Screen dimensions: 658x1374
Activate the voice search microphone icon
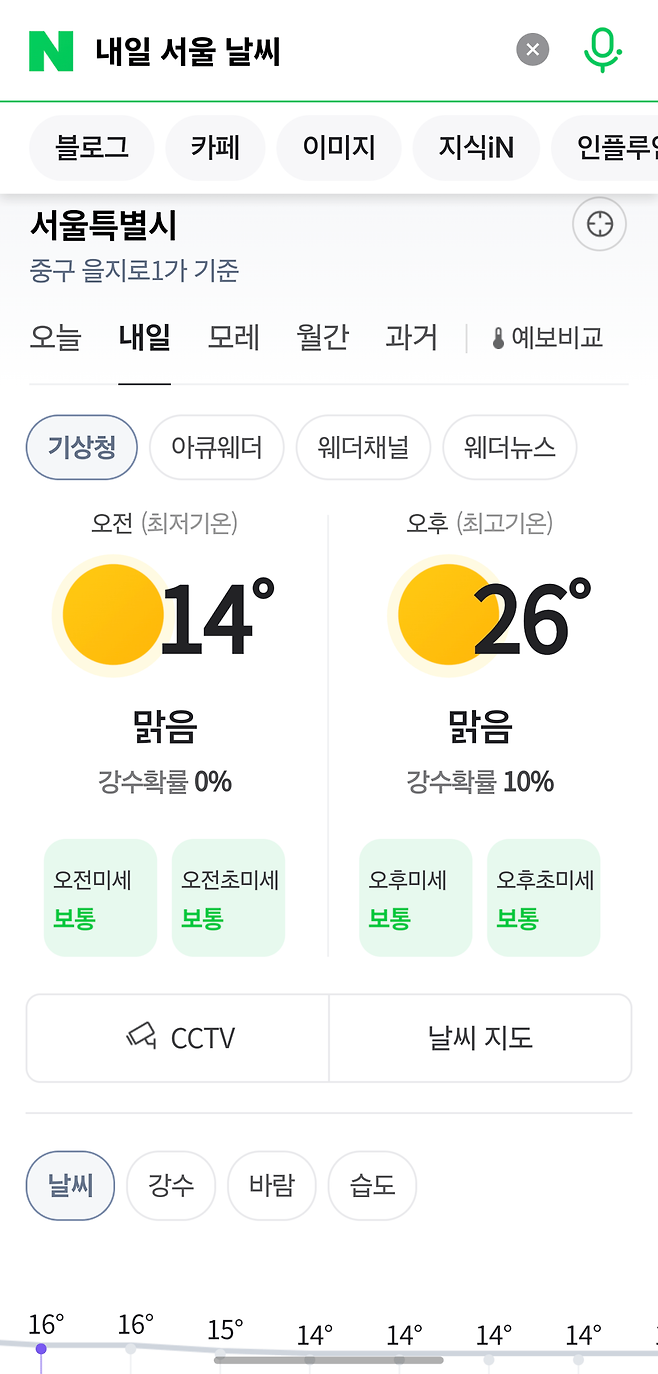(x=602, y=50)
